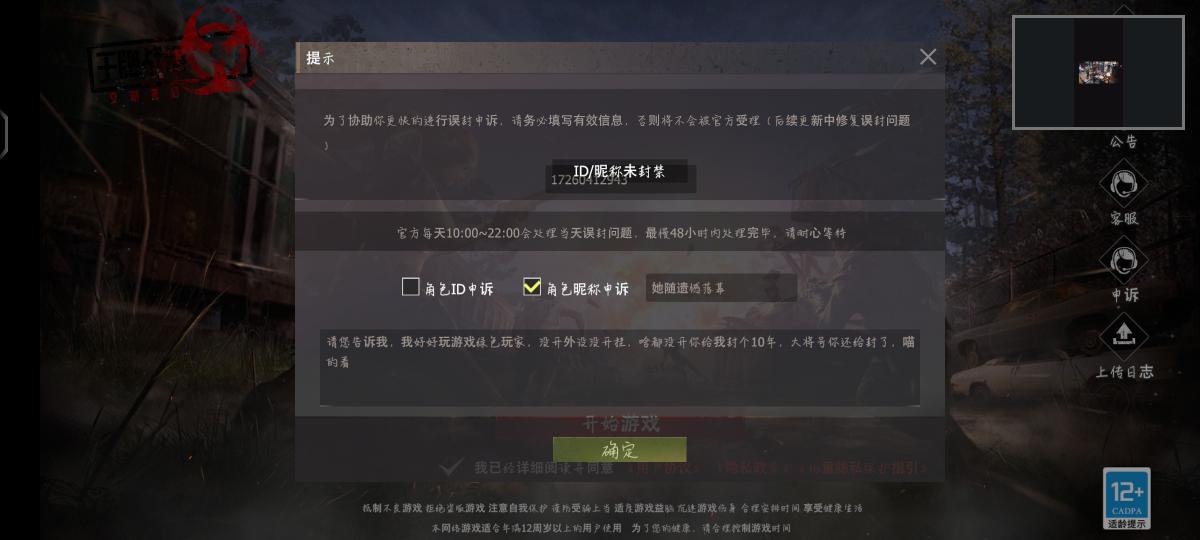Close the 提示 dialog with the X
The height and width of the screenshot is (540, 1200).
[x=928, y=57]
